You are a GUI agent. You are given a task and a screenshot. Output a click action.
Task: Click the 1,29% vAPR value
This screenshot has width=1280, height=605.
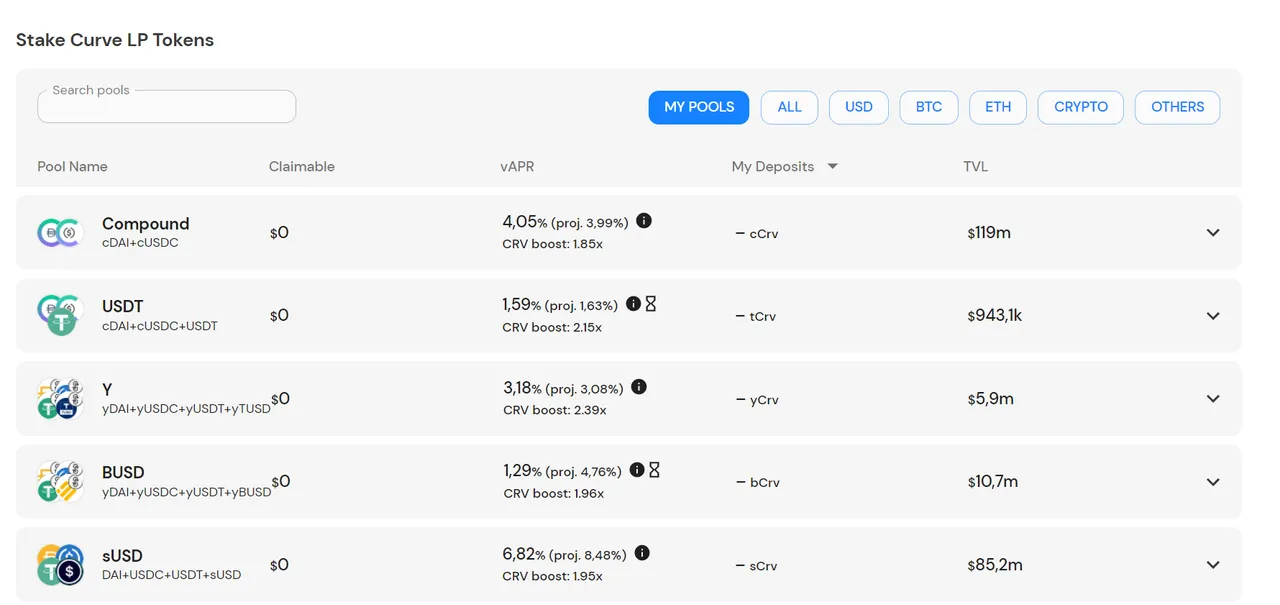pyautogui.click(x=522, y=471)
